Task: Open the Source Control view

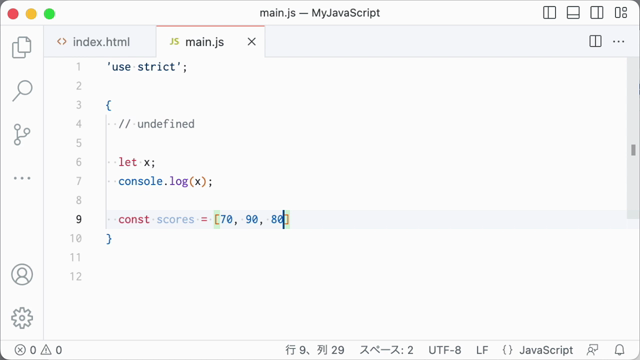Action: pyautogui.click(x=22, y=134)
